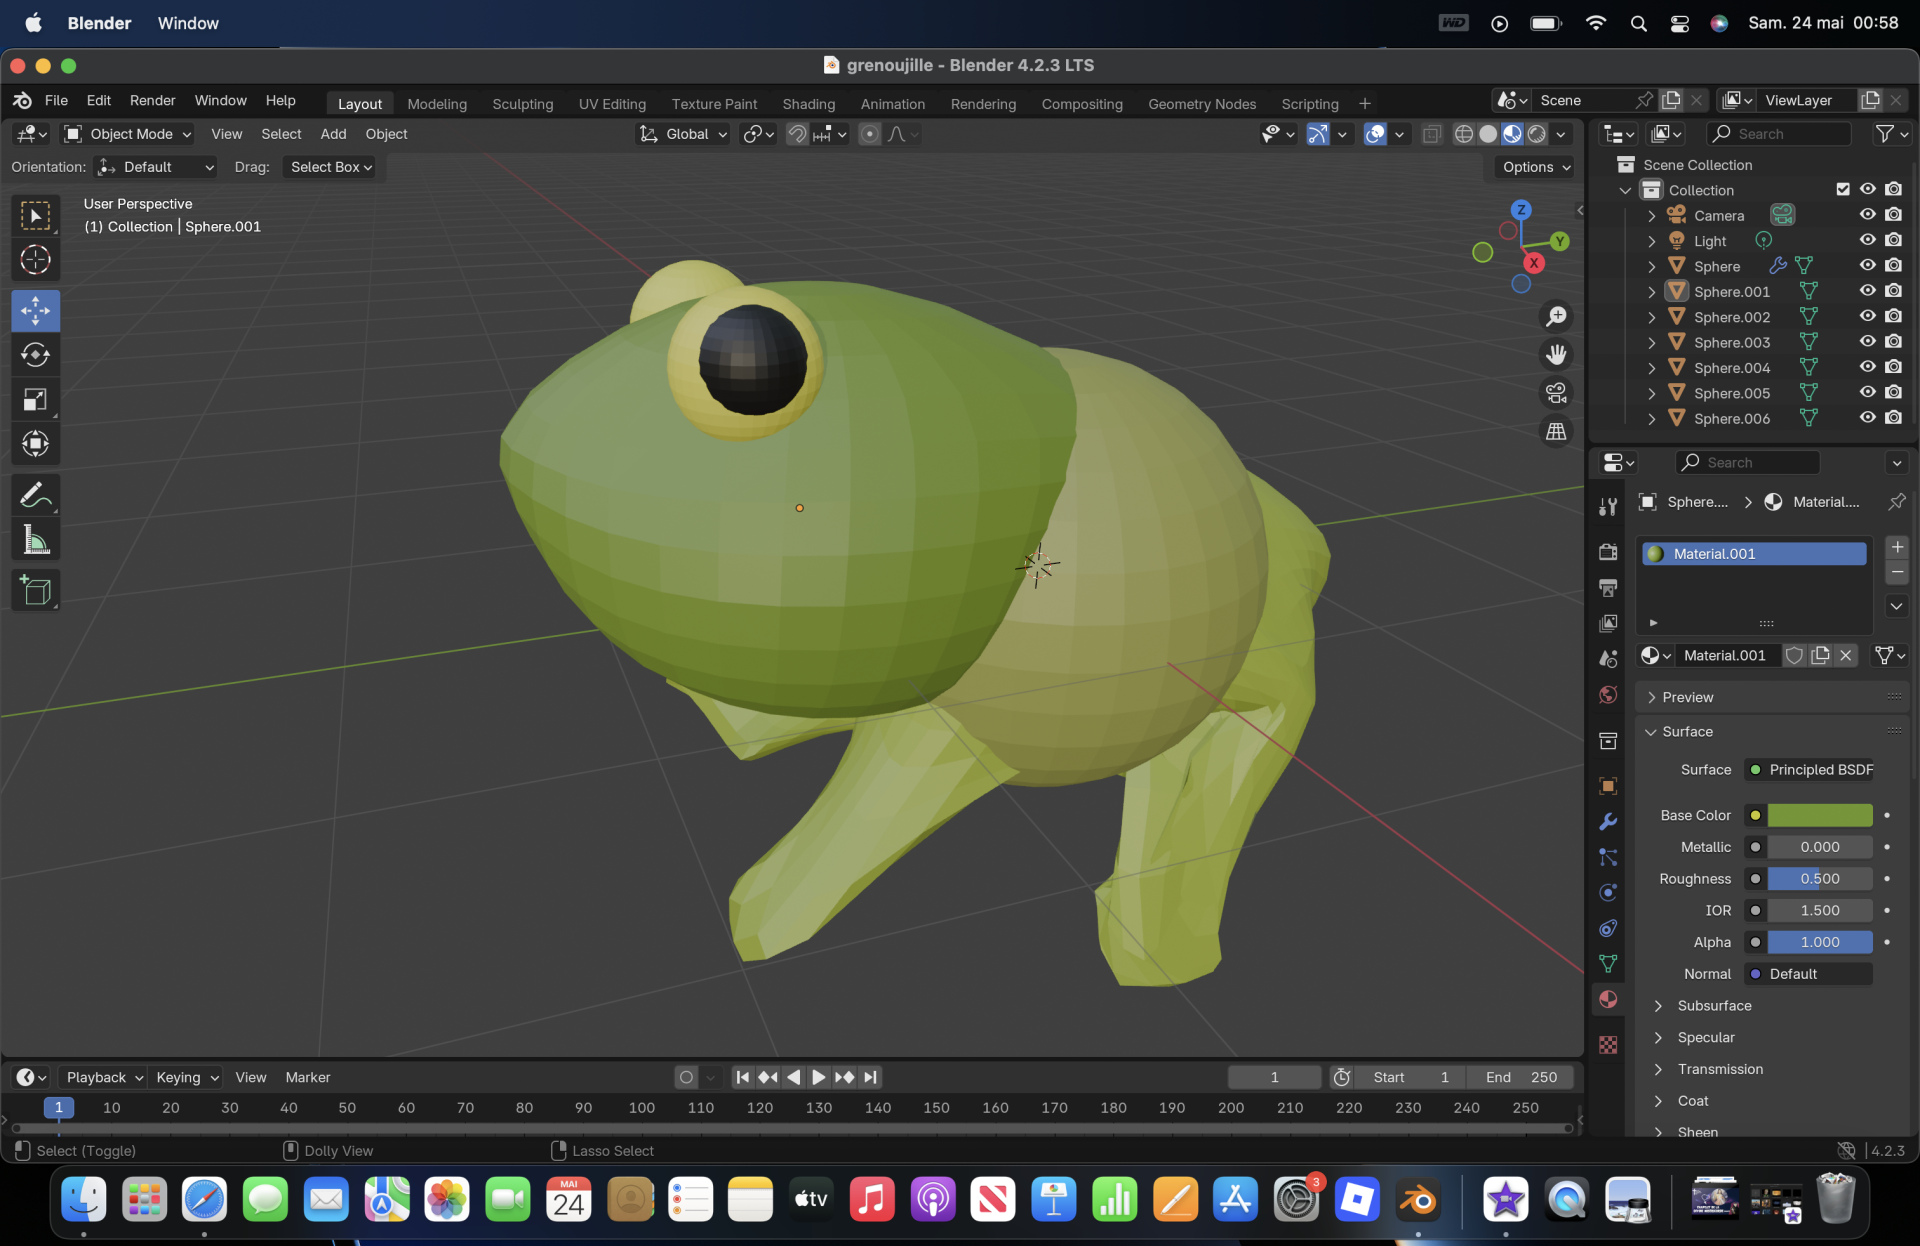Open the Output properties tab

(x=1608, y=587)
